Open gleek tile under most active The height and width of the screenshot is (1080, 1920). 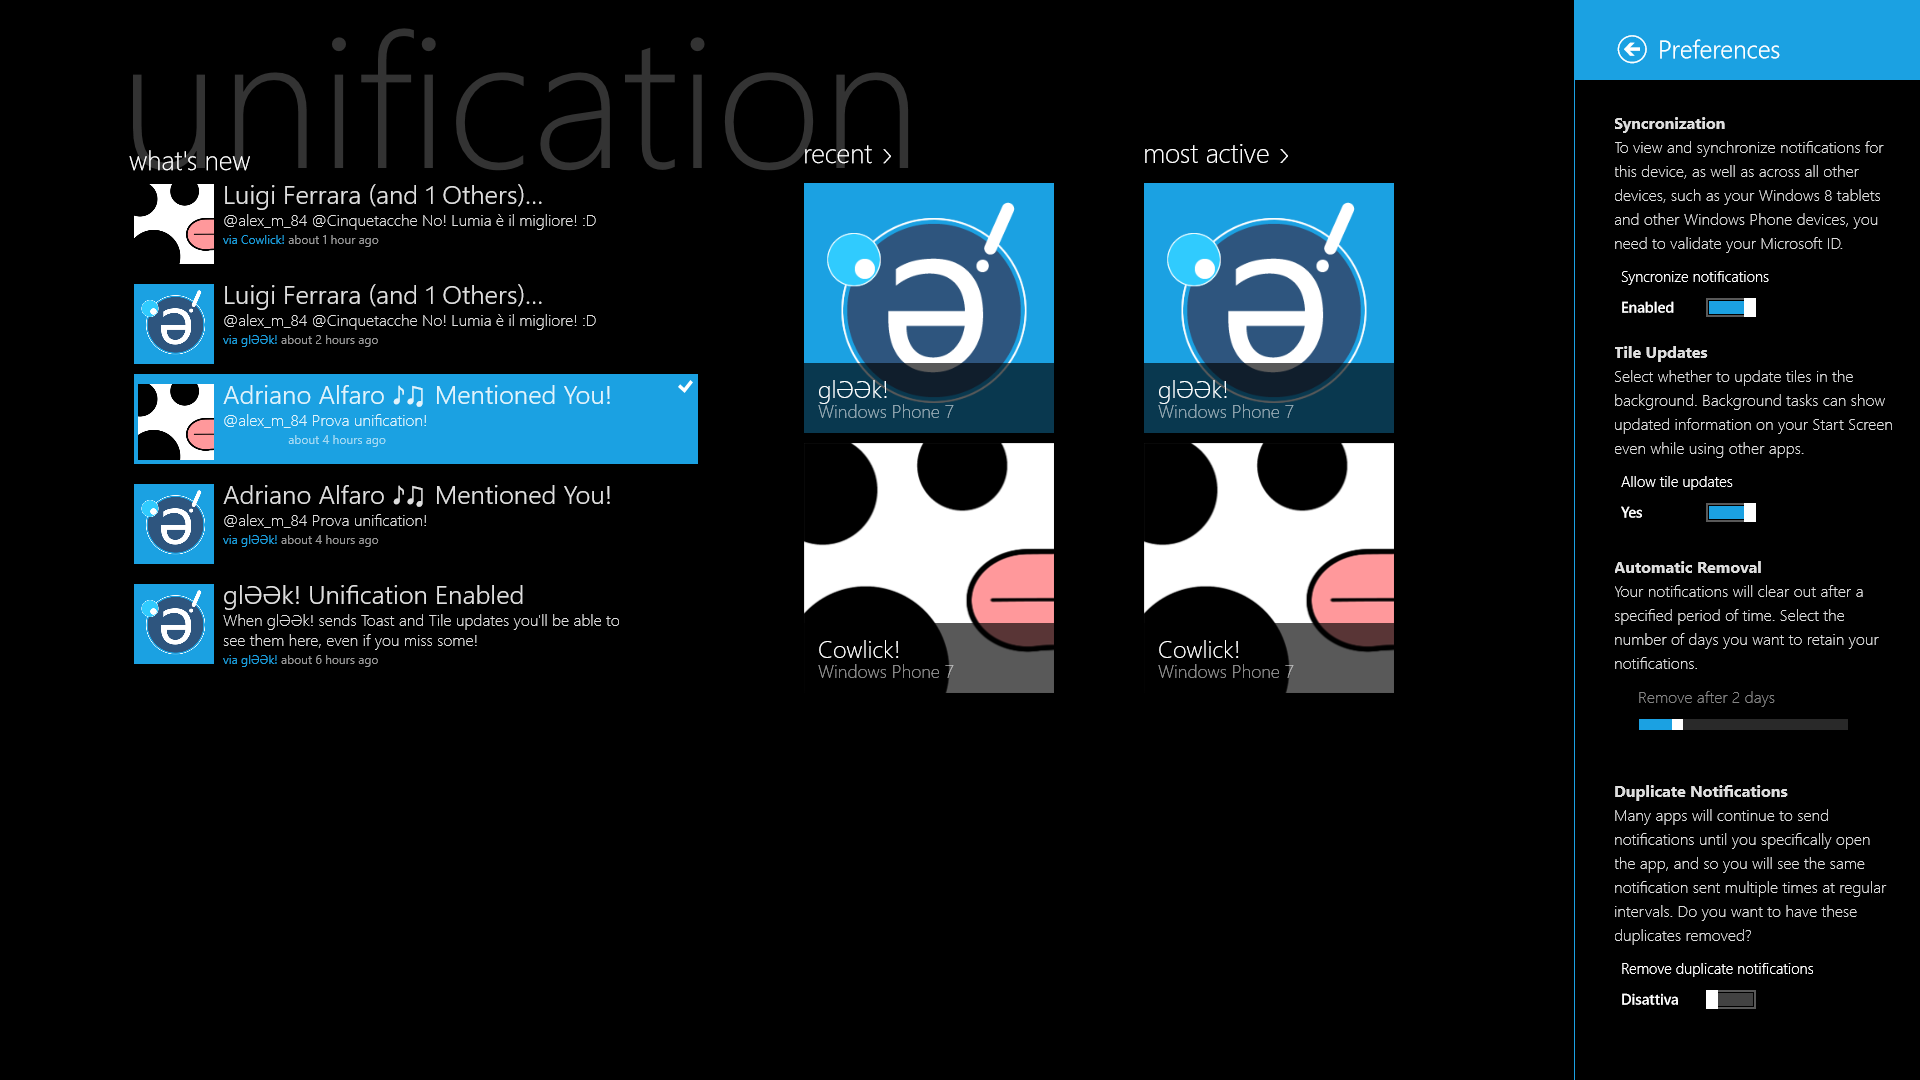[1269, 308]
